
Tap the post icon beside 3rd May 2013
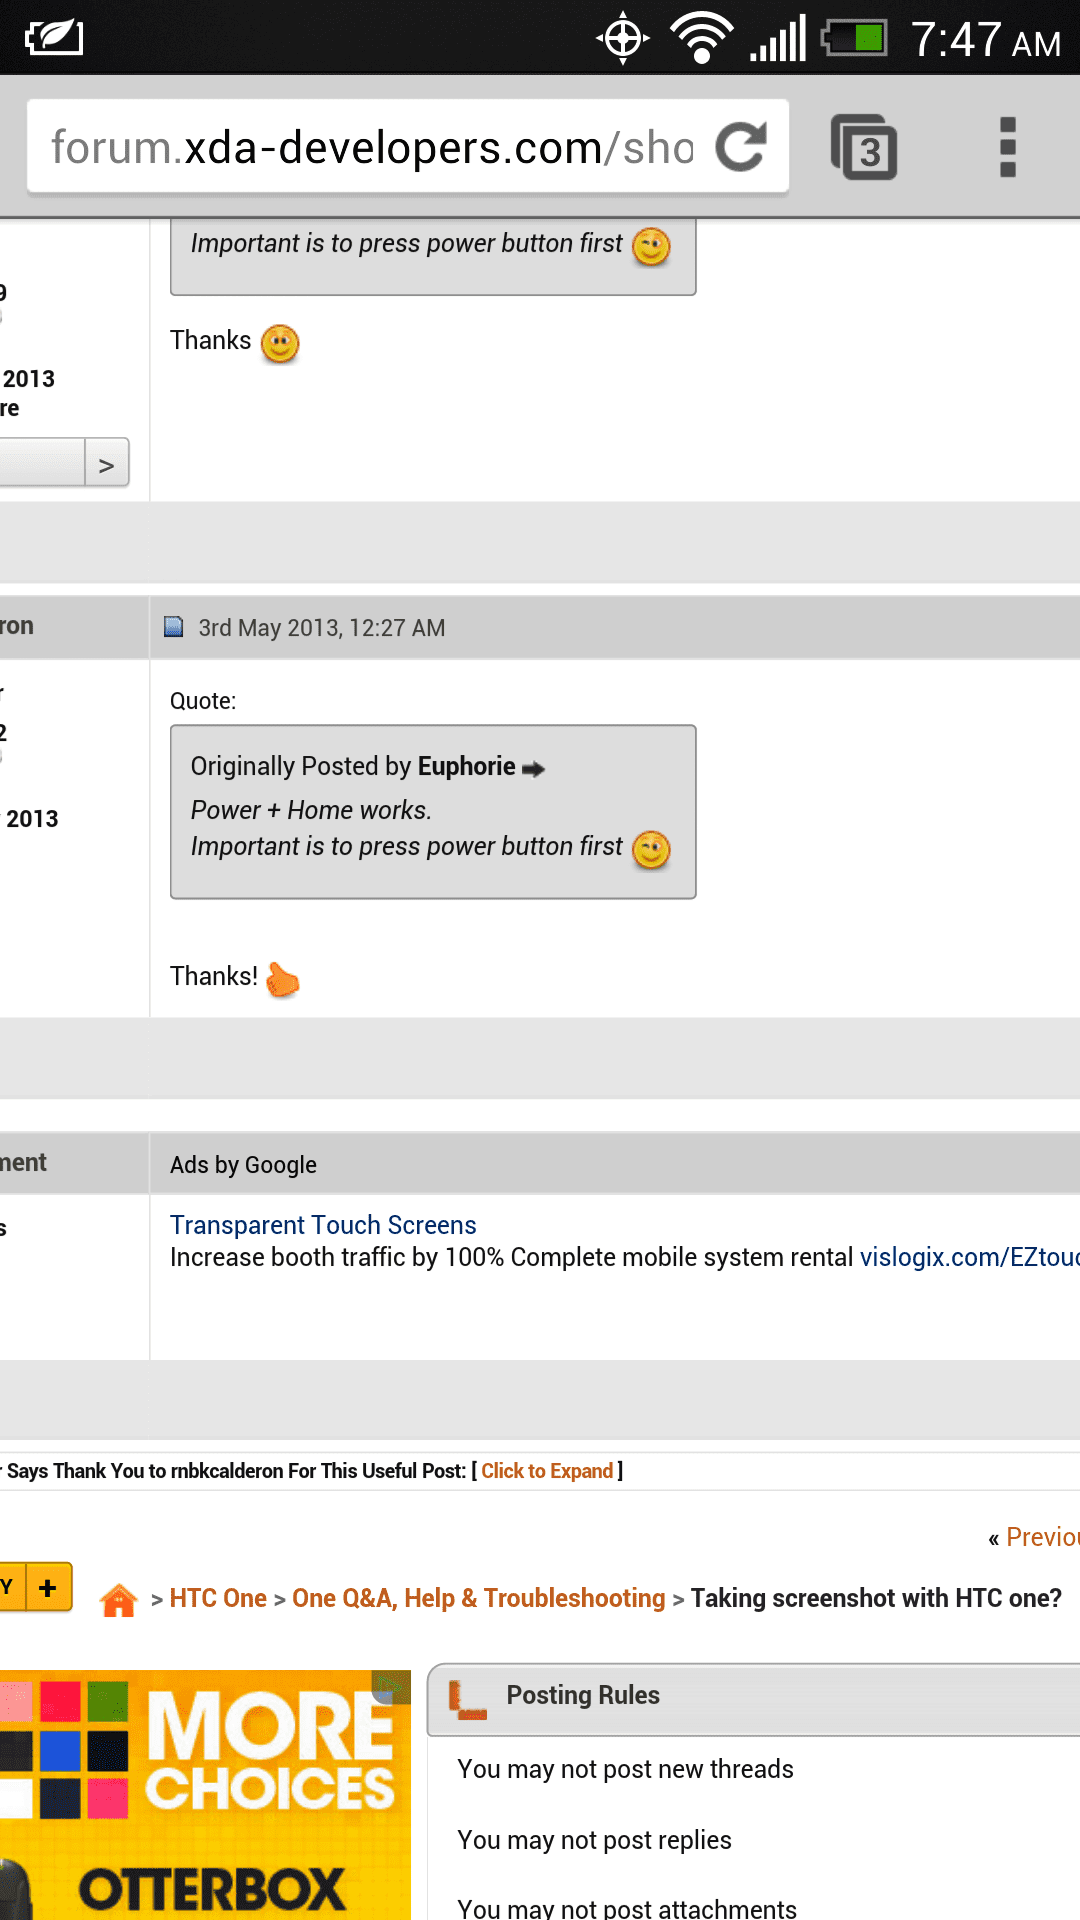[174, 627]
